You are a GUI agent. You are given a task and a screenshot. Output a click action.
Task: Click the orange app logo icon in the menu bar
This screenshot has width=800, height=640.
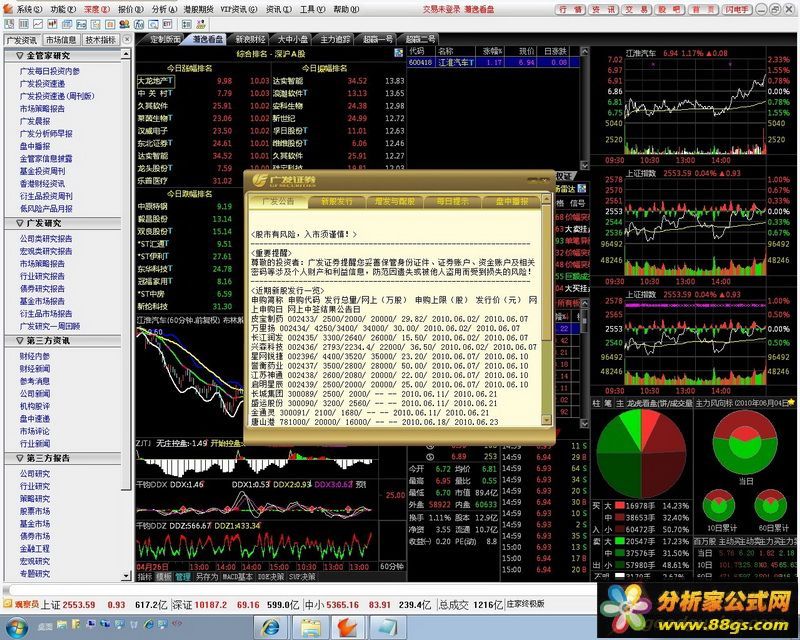click(8, 9)
